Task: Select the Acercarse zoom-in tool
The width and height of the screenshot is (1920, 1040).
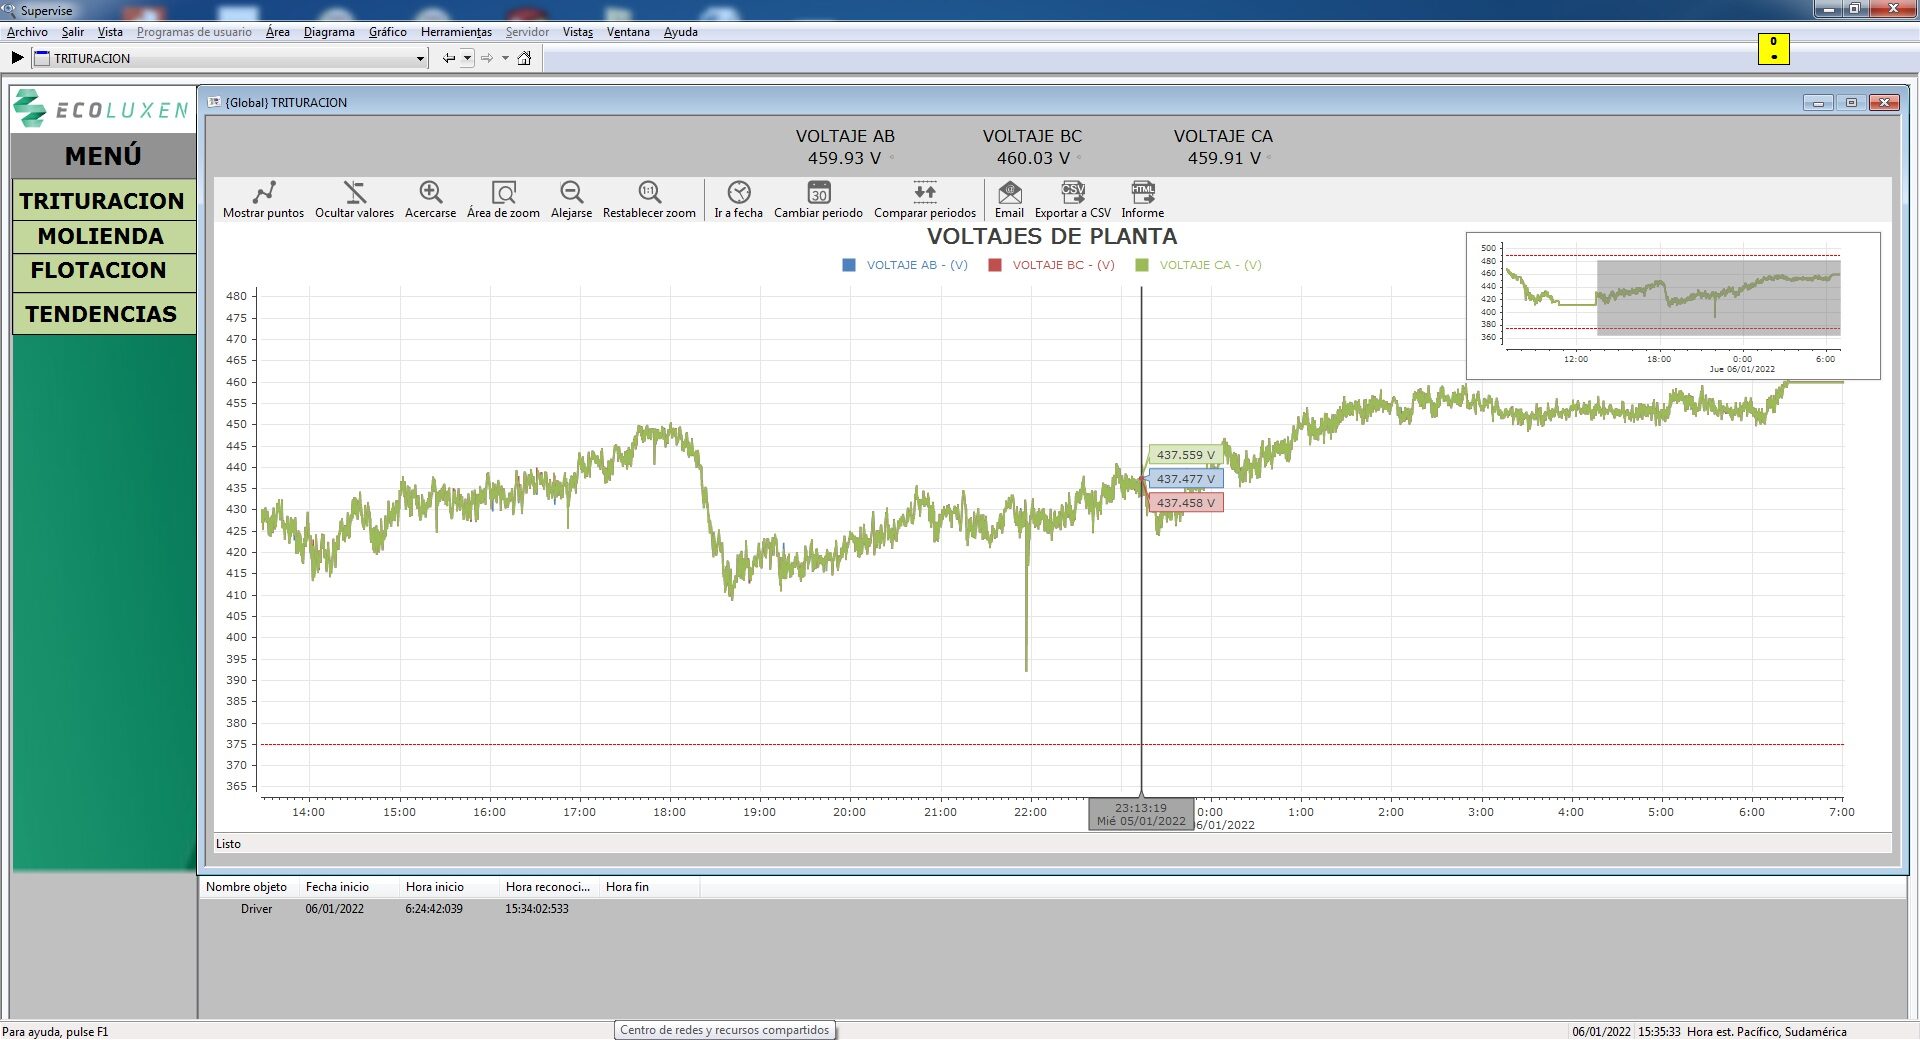Action: [430, 199]
